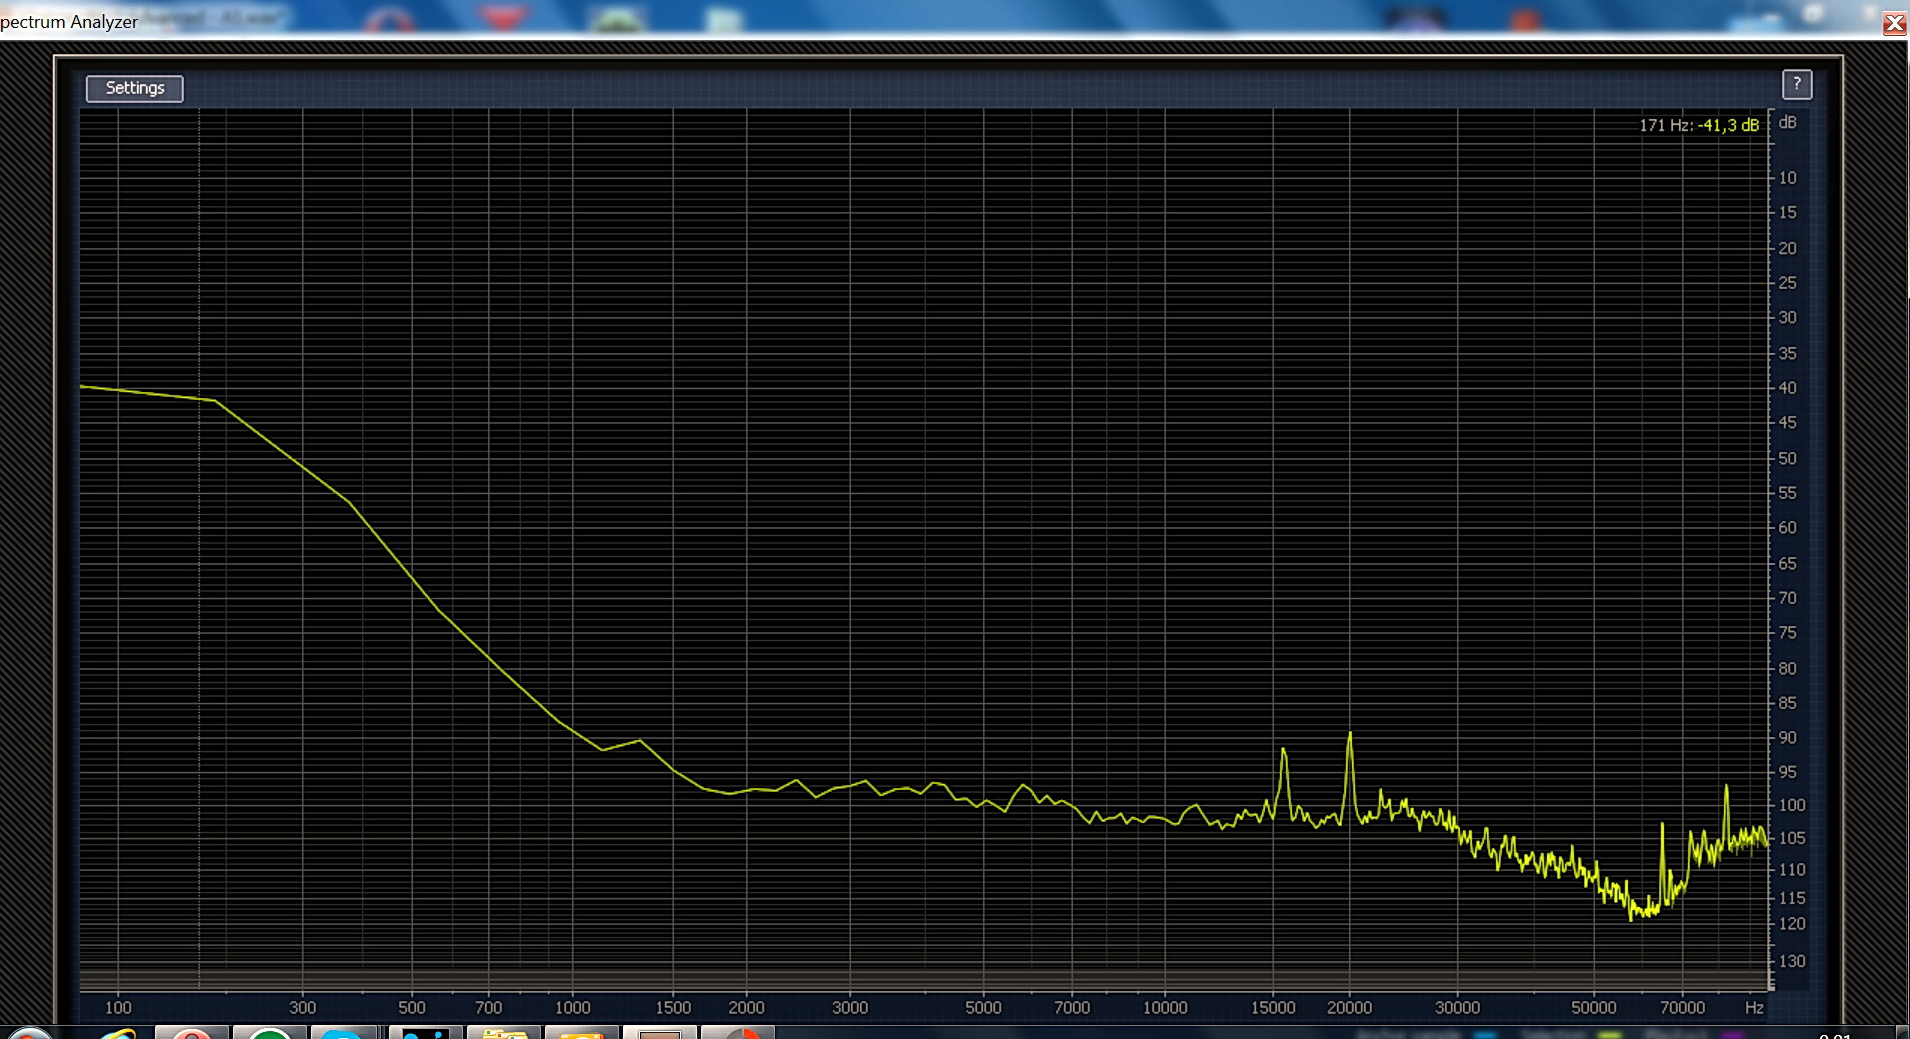Click the 10000 label on the frequency axis
This screenshot has height=1039, width=1910.
(x=1165, y=1007)
